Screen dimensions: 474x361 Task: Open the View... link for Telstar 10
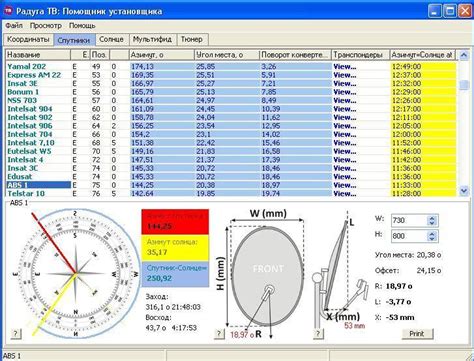tap(345, 193)
